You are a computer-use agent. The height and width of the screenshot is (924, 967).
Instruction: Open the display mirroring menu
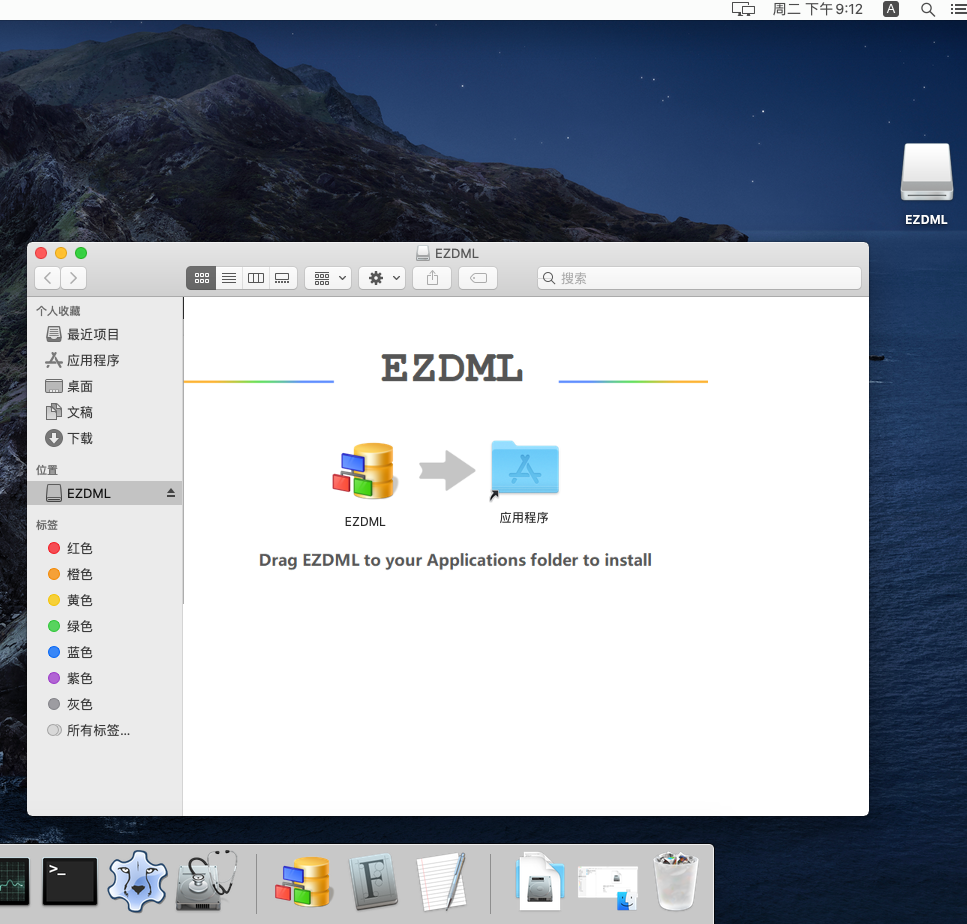click(743, 9)
